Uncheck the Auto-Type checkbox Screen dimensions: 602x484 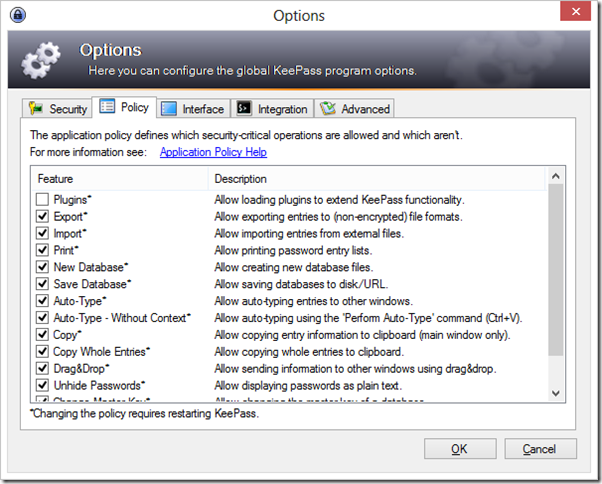[x=42, y=301]
